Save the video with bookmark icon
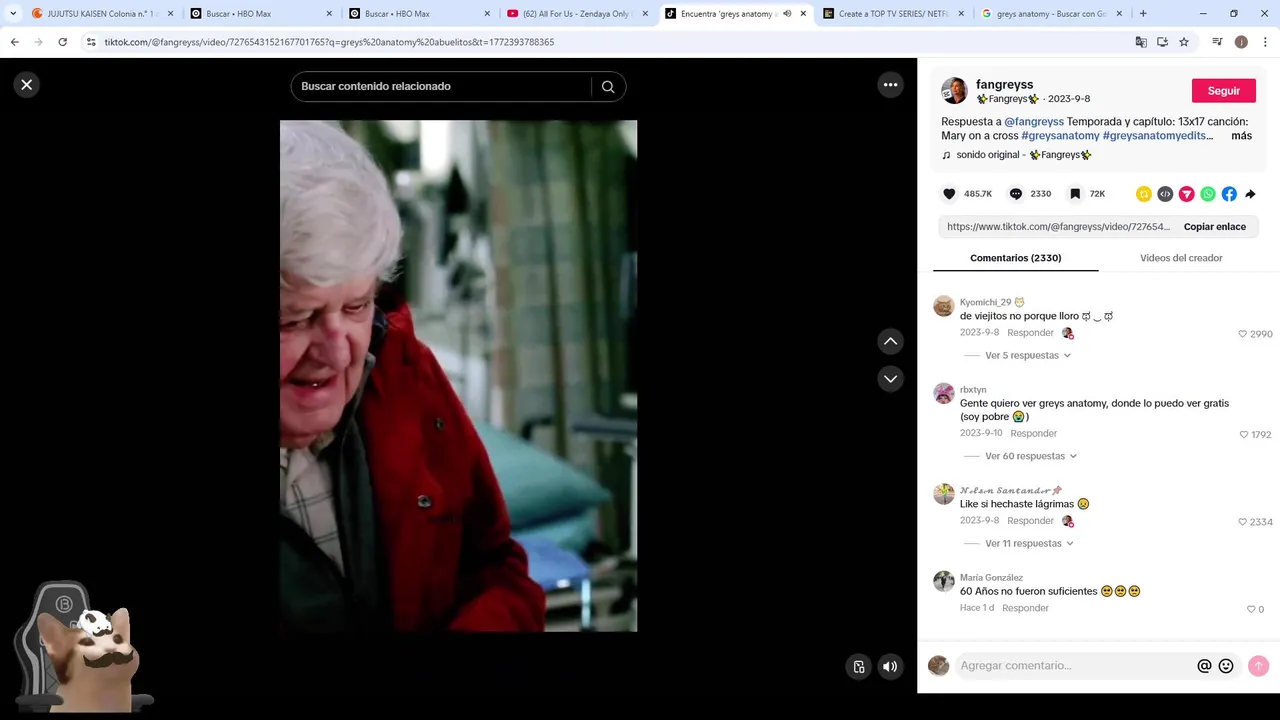Screen dimensions: 1280x720 tap(1075, 194)
